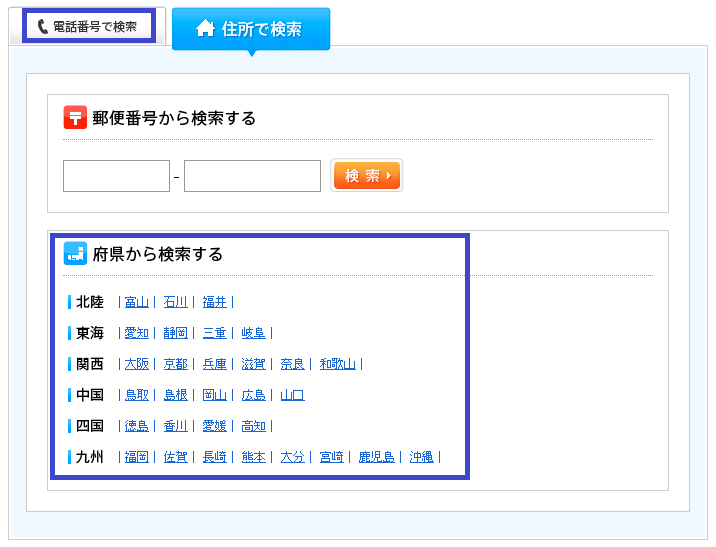Image resolution: width=716 pixels, height=547 pixels.
Task: Go to the 山口 link
Action: [292, 395]
